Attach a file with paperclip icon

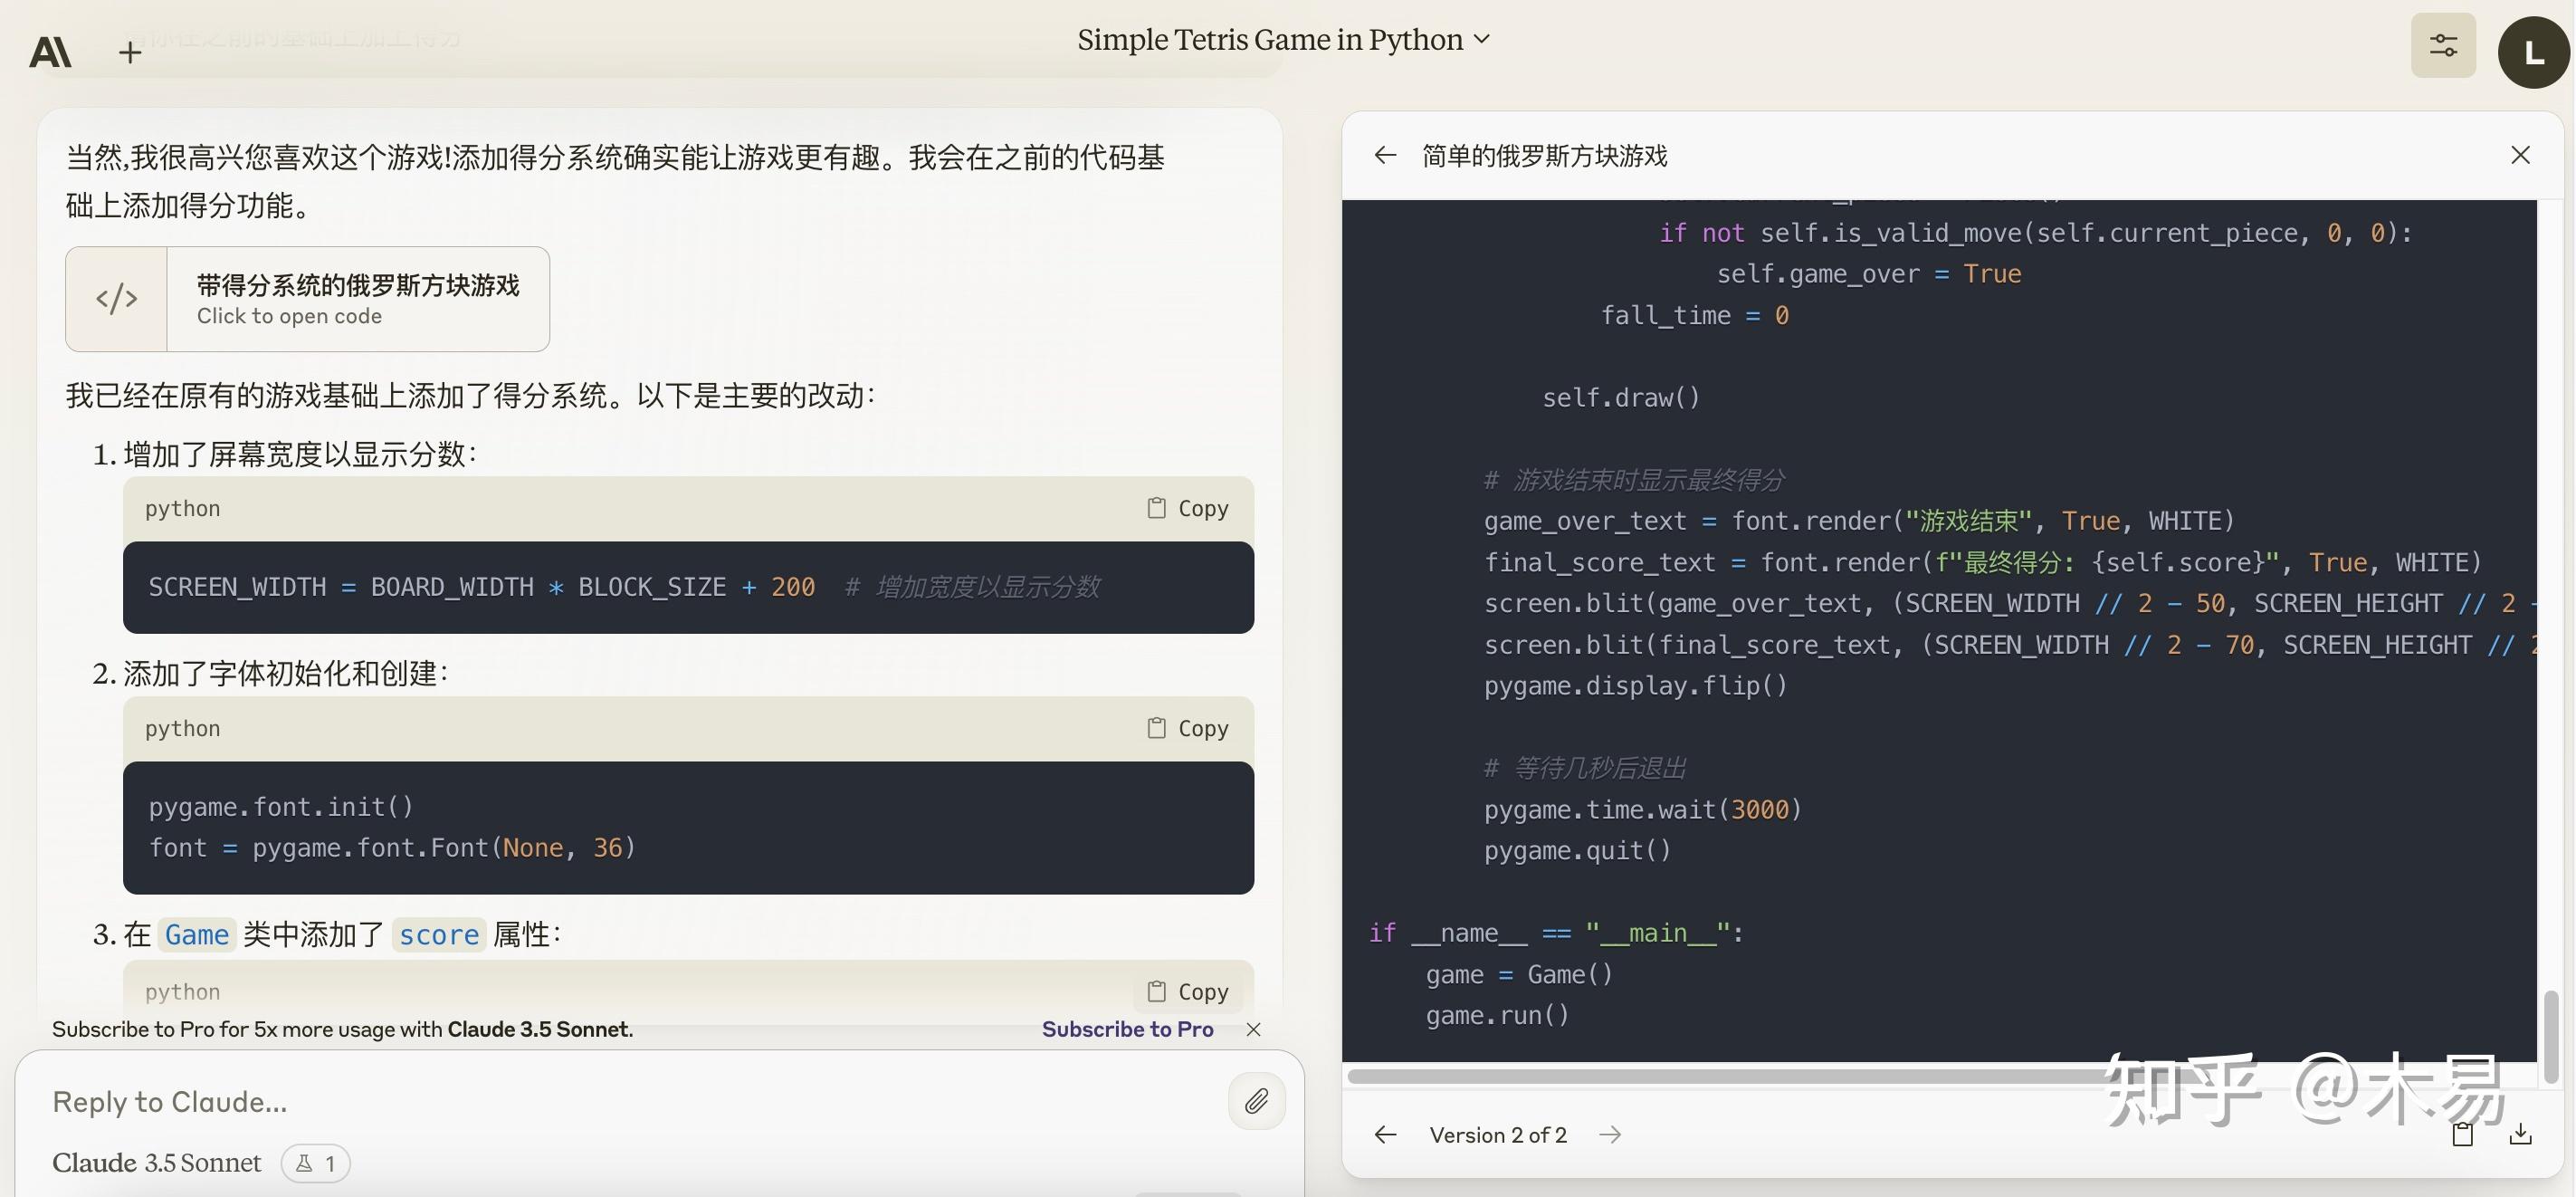coord(1256,1101)
